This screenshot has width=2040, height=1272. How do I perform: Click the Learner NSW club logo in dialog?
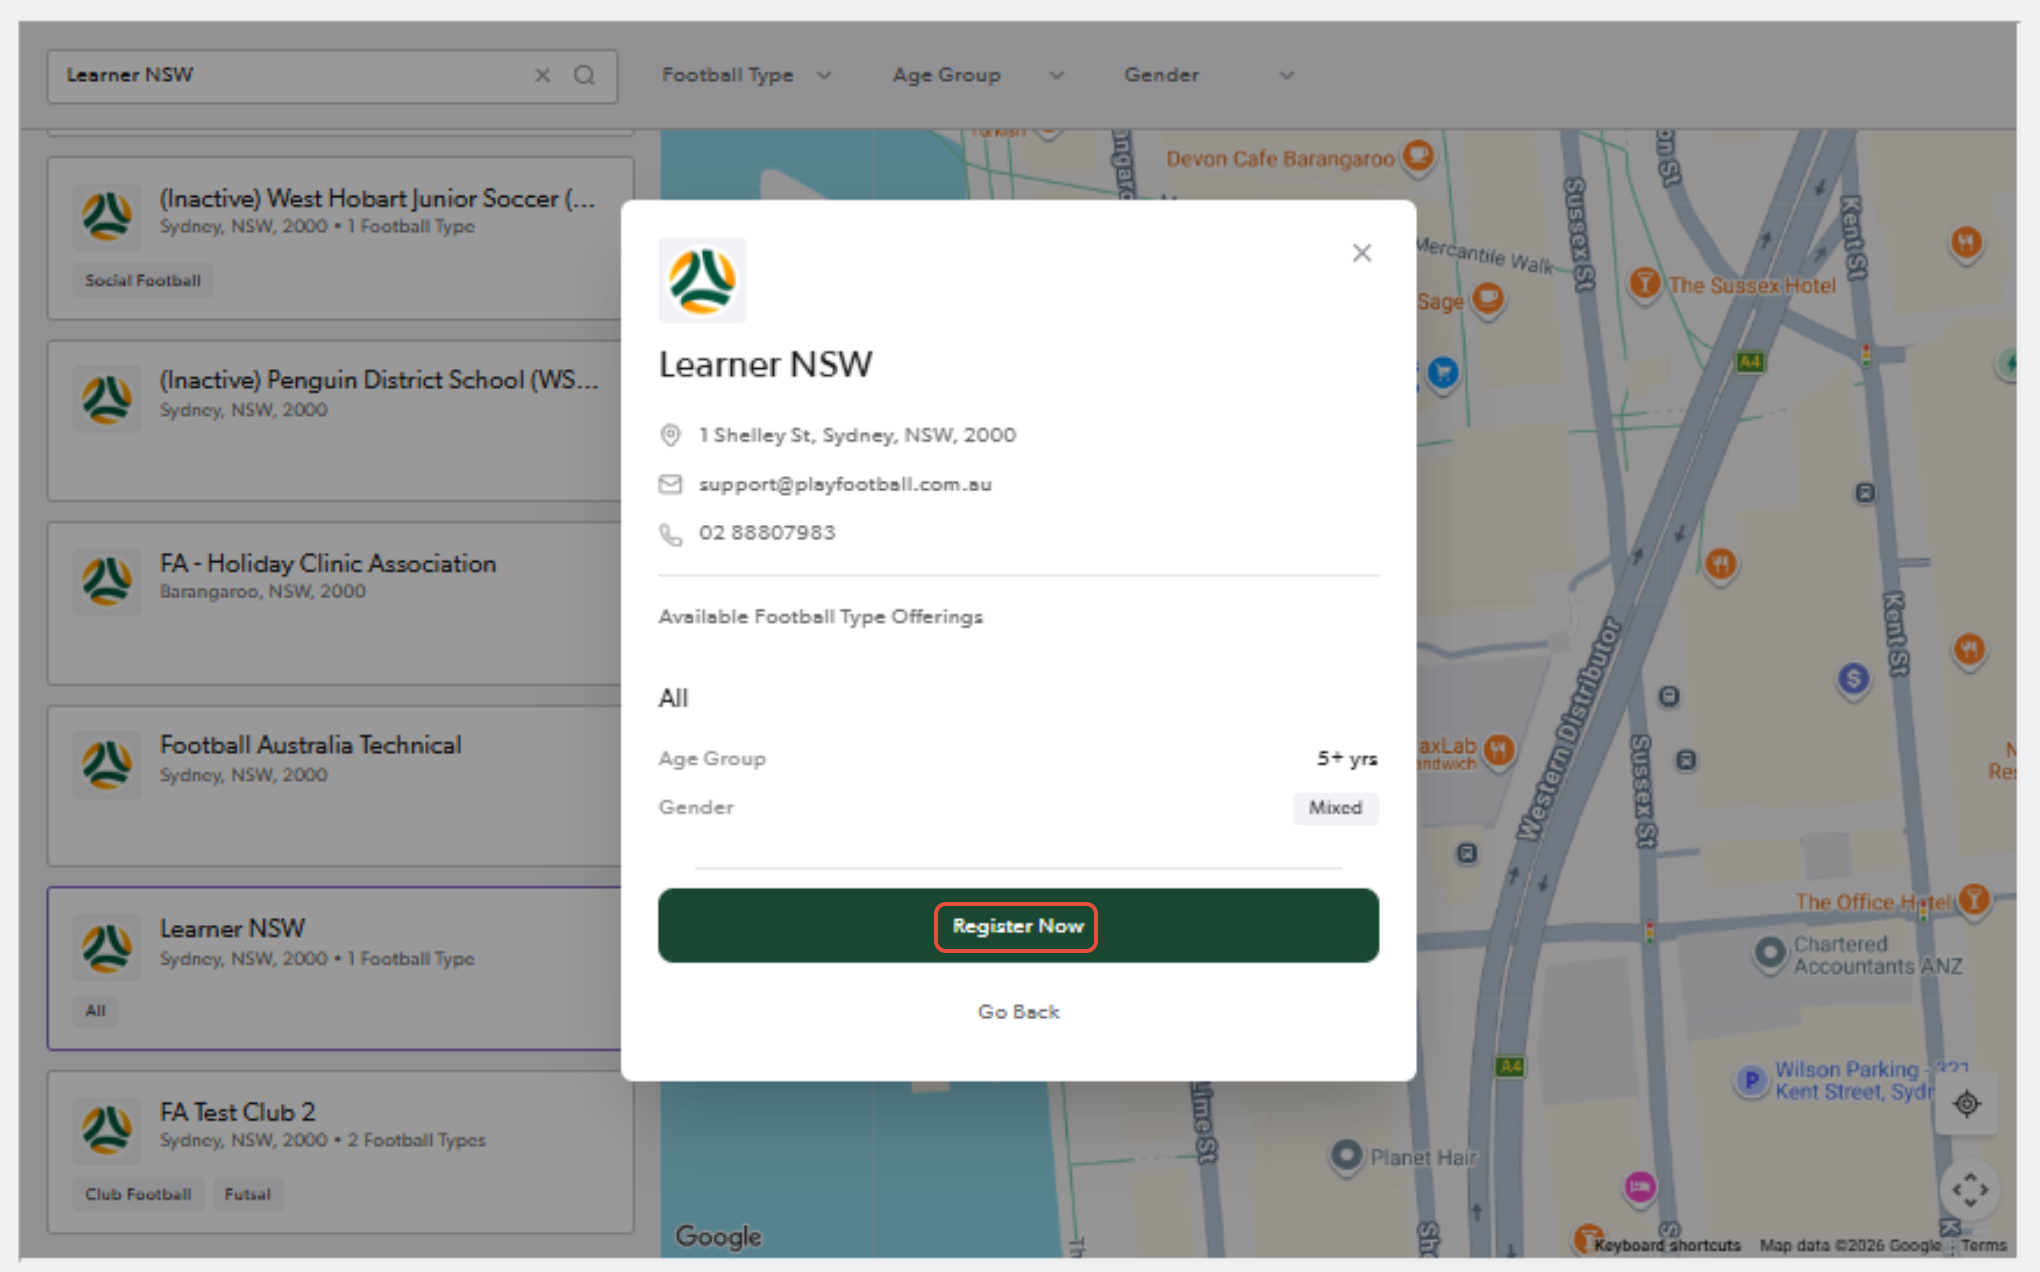point(702,280)
